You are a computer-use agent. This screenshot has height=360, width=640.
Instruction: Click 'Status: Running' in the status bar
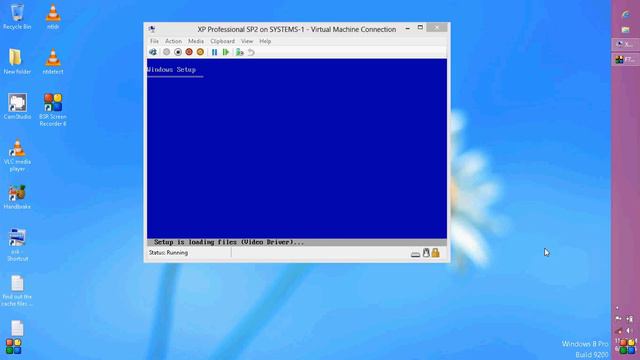pos(168,253)
